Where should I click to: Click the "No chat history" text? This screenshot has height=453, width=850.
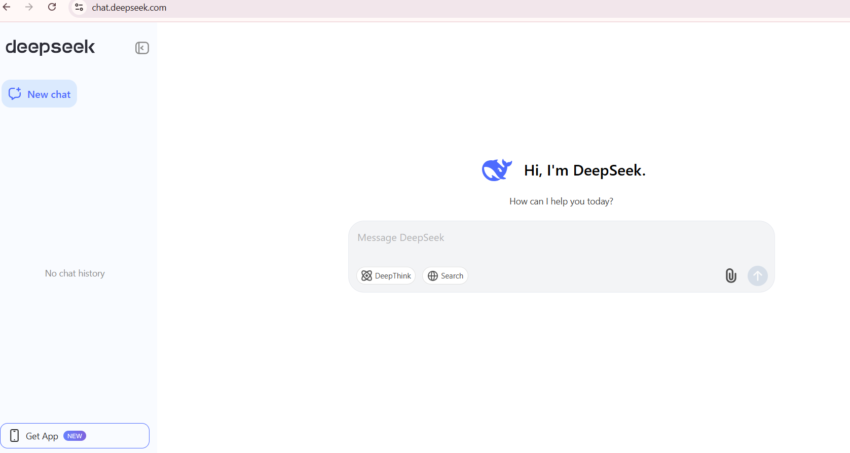(x=75, y=274)
